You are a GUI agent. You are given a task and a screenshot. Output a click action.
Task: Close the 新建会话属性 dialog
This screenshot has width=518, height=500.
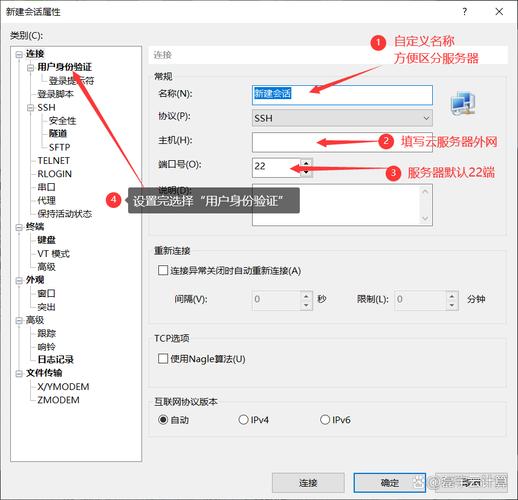coord(499,12)
